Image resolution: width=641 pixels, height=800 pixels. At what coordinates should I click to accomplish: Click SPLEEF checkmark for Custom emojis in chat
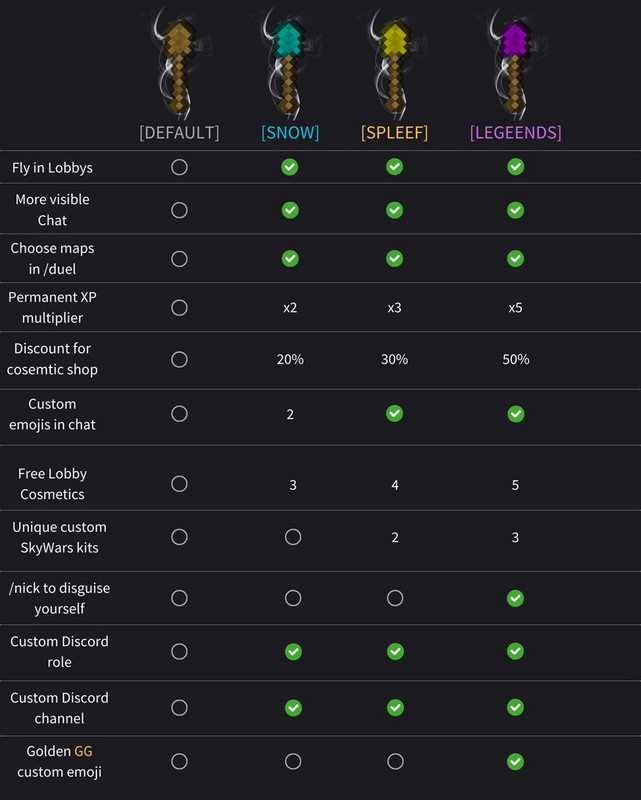coord(395,413)
